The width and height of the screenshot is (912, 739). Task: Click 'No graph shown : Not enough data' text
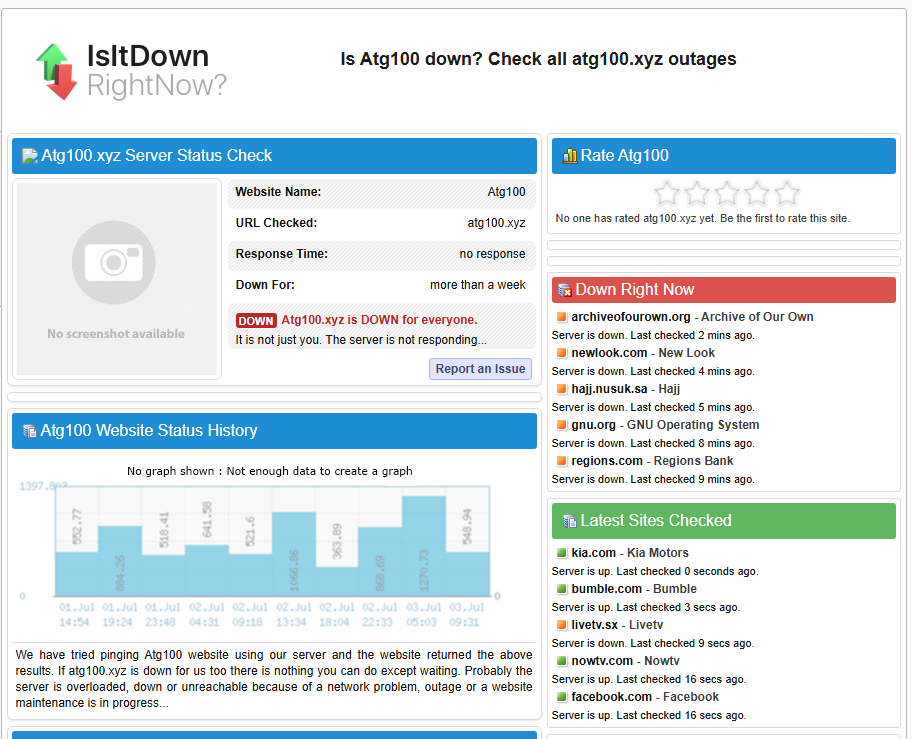pyautogui.click(x=269, y=471)
